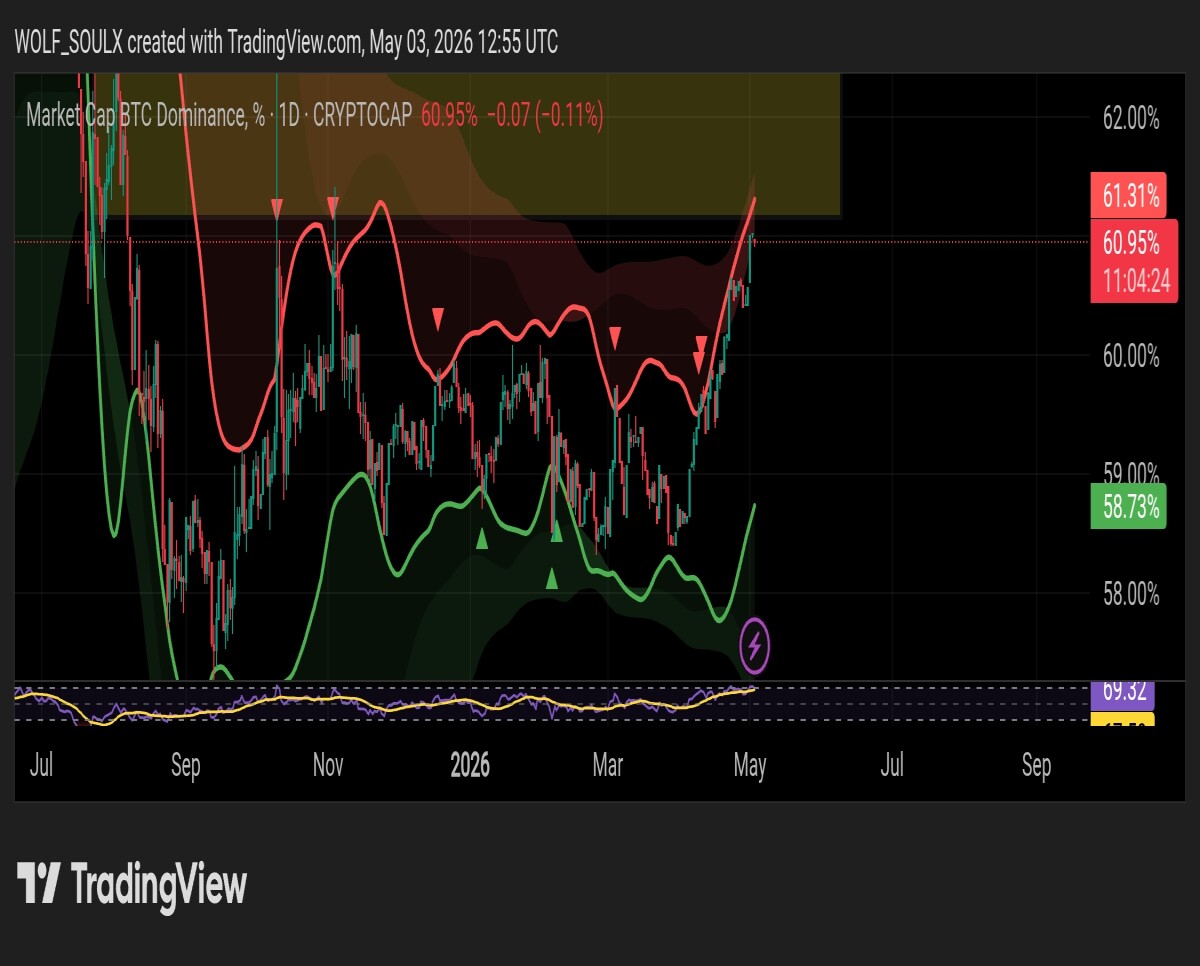Click the double red down-arrows in April

(700, 354)
